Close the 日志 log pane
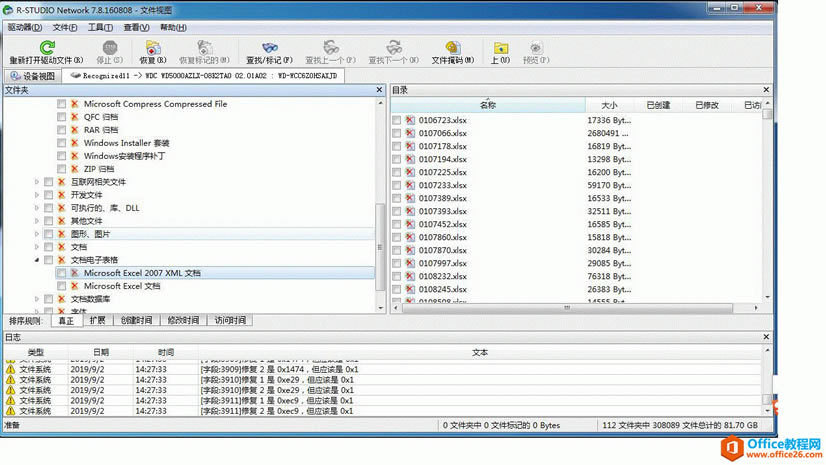Viewport: 826px width, 465px height. pos(766,337)
